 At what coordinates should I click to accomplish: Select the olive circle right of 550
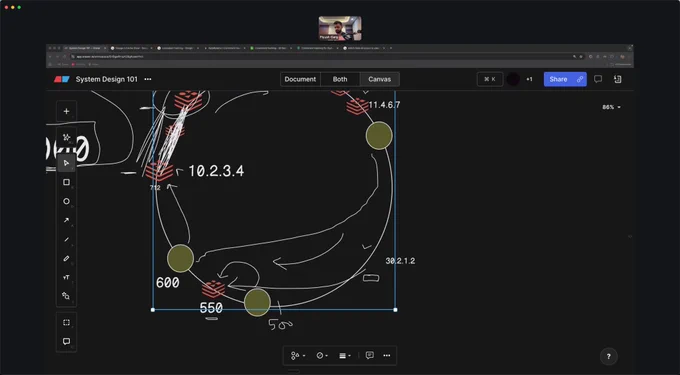(257, 302)
